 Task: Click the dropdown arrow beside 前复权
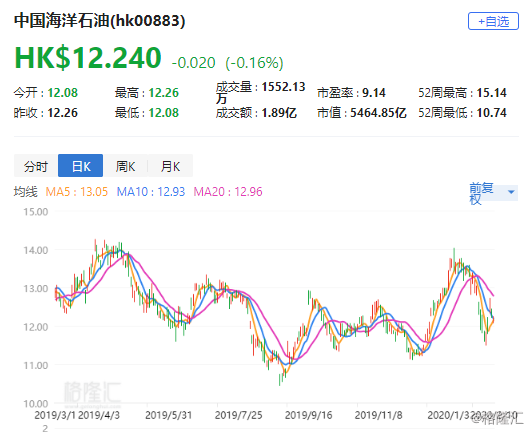pos(511,192)
